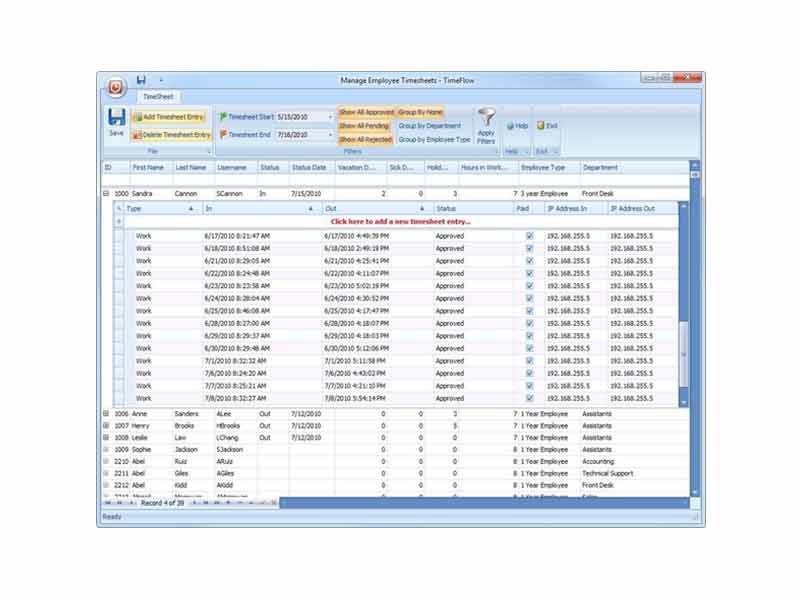This screenshot has height=600, width=800.
Task: Expand employee 2210 Abel Ruiz row
Action: point(106,461)
